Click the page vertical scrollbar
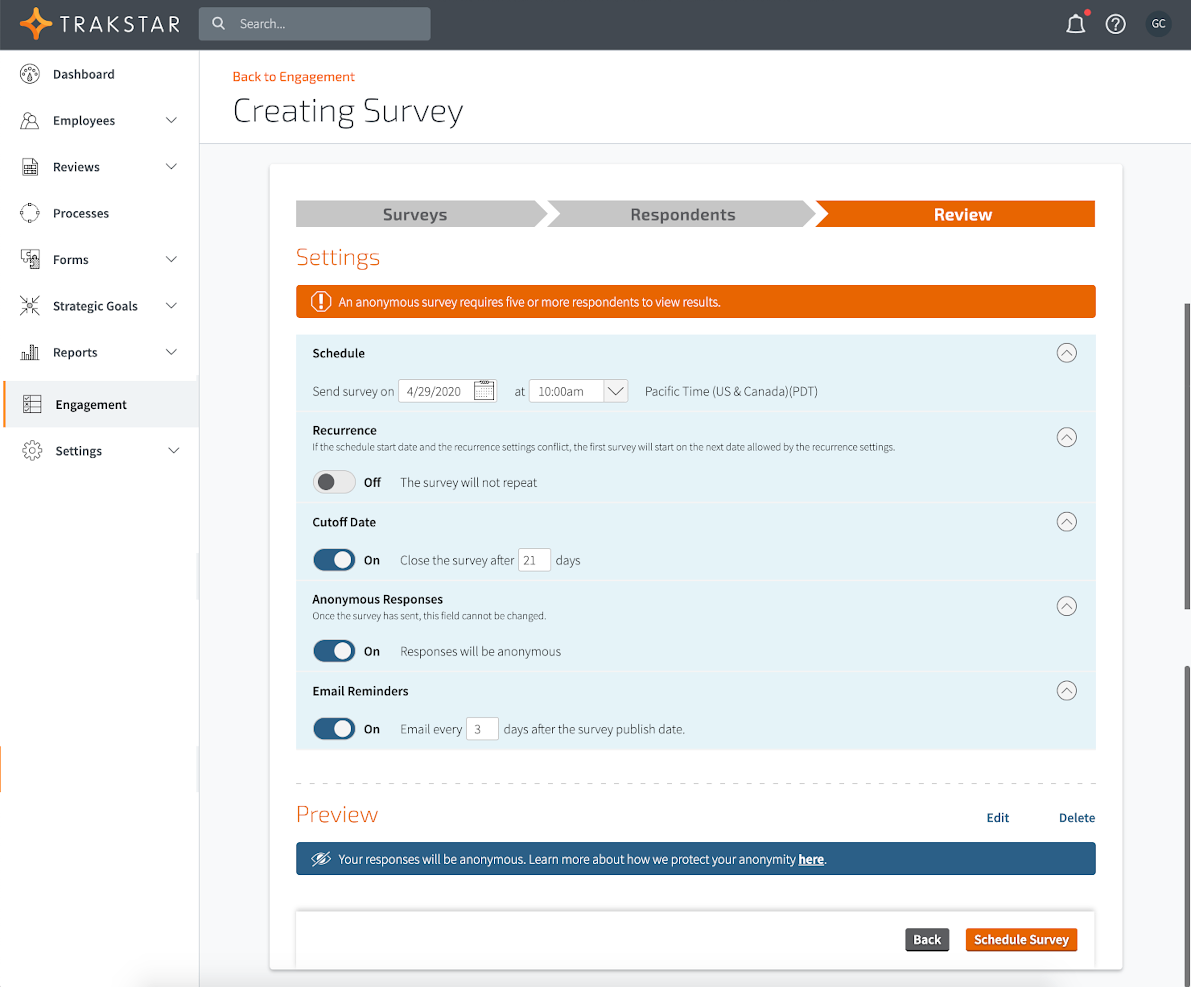The height and width of the screenshot is (987, 1191). click(1186, 480)
